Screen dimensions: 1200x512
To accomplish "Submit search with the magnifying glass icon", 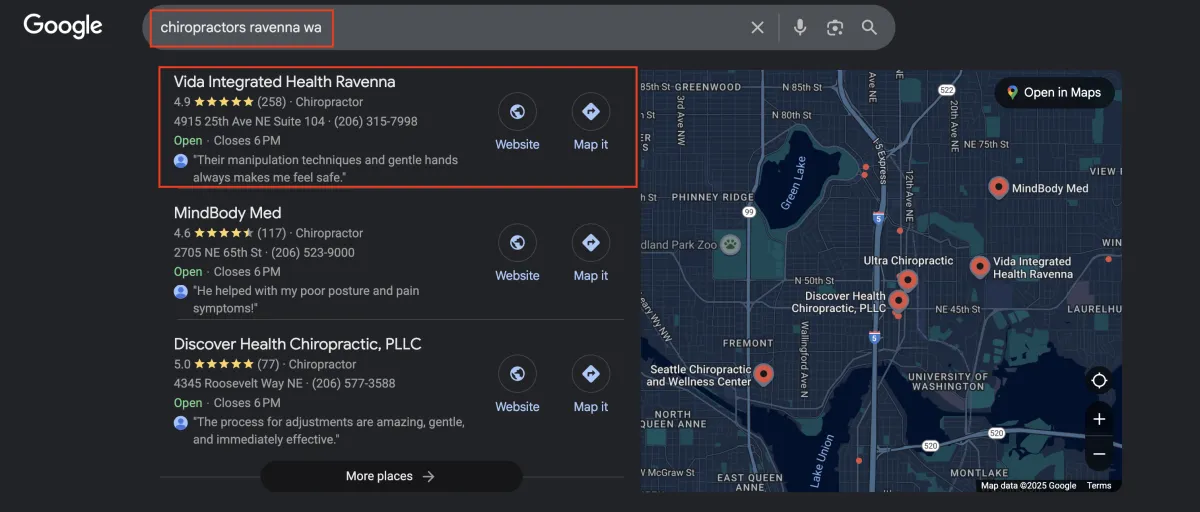I will coord(869,28).
